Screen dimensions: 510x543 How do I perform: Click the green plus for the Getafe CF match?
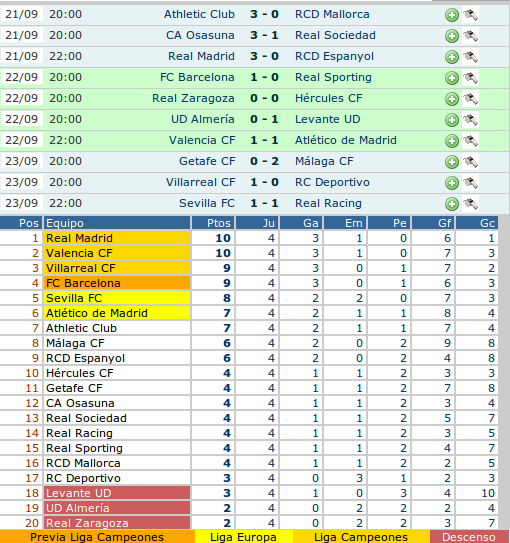(451, 162)
